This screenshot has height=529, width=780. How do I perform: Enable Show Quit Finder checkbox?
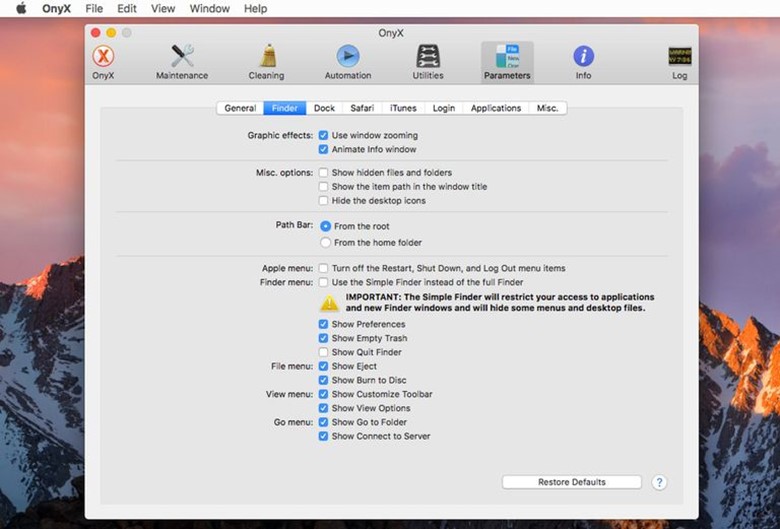(x=323, y=353)
